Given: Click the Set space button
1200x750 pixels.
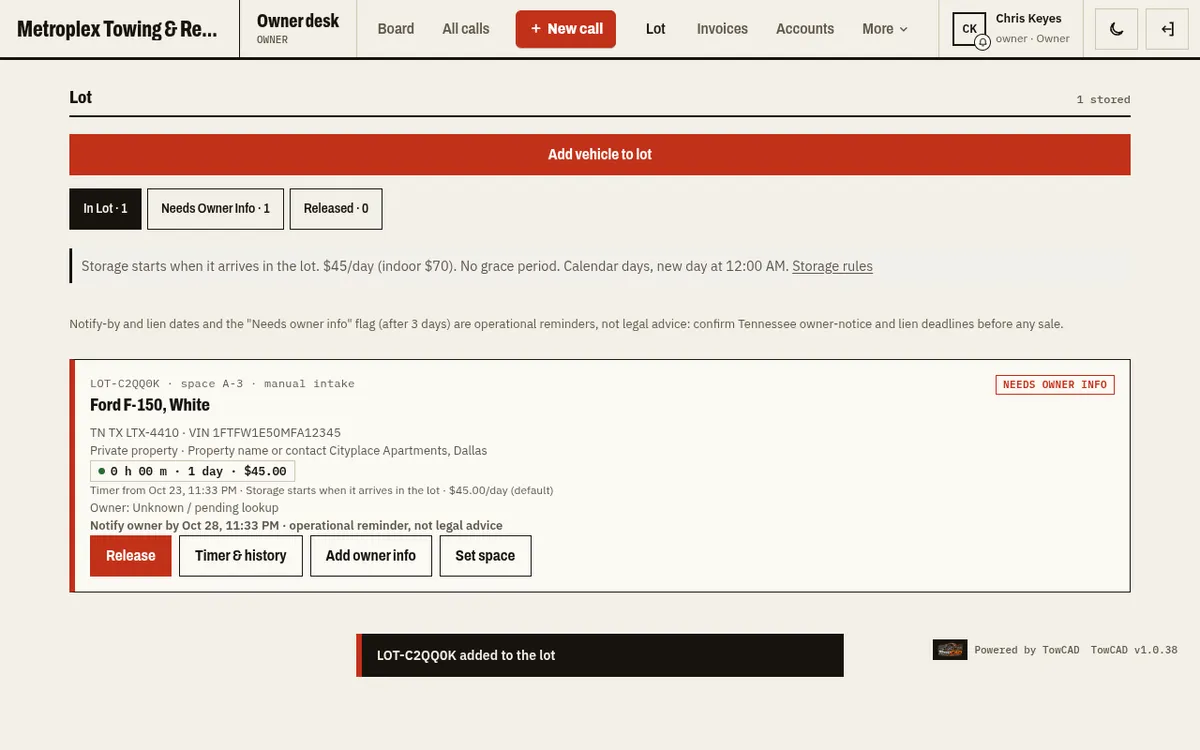Looking at the screenshot, I should coord(485,556).
